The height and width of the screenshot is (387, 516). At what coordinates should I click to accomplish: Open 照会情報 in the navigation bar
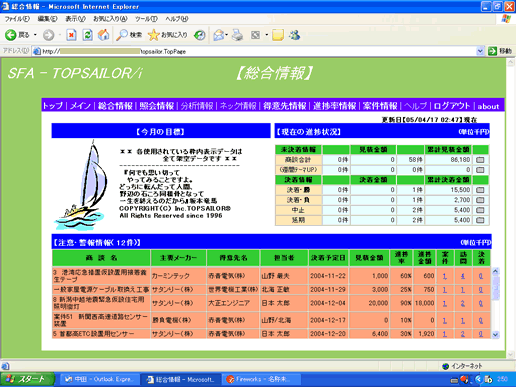[x=157, y=106]
